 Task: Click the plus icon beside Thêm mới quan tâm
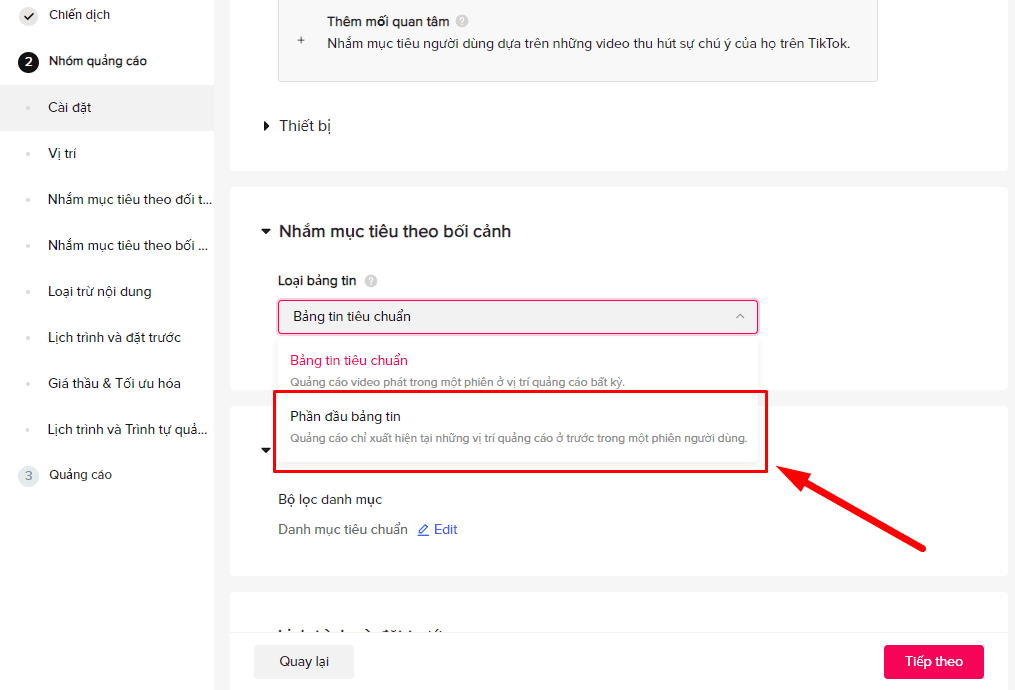coord(300,41)
